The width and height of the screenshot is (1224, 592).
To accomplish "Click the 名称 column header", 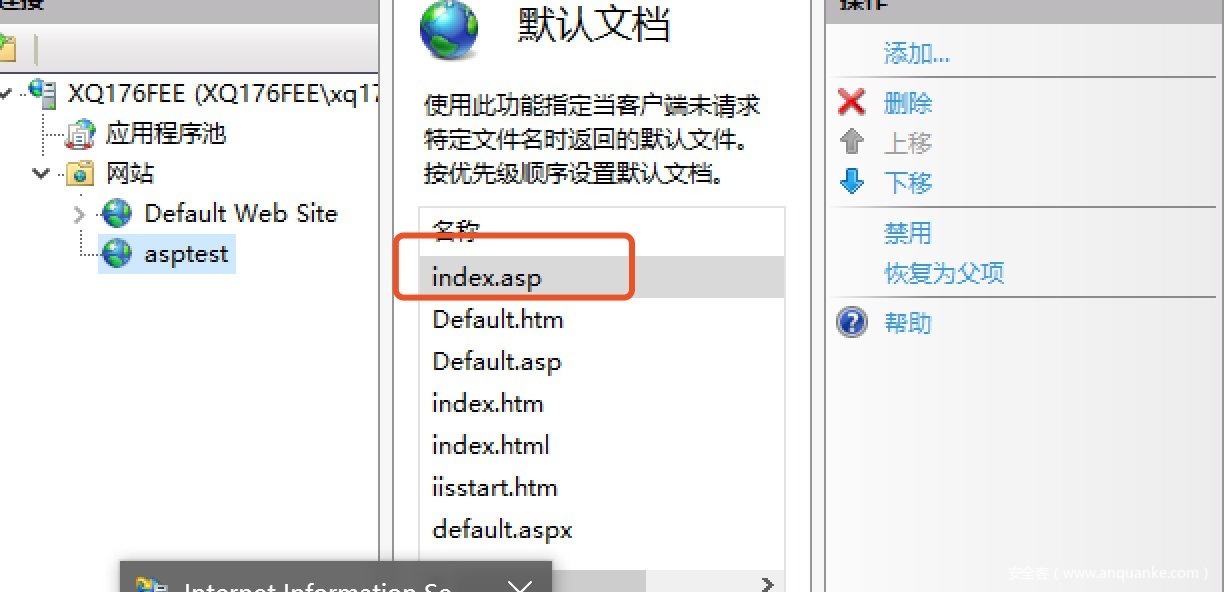I will pyautogui.click(x=456, y=232).
